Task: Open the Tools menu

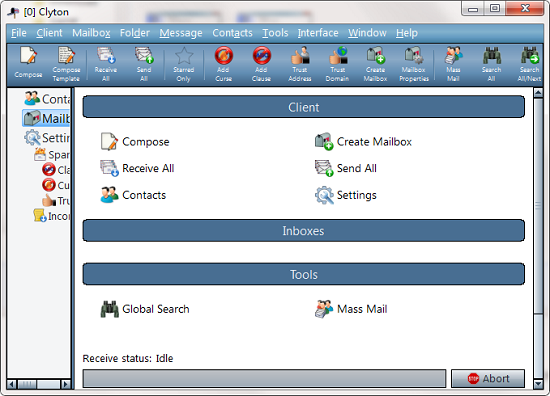Action: (275, 33)
